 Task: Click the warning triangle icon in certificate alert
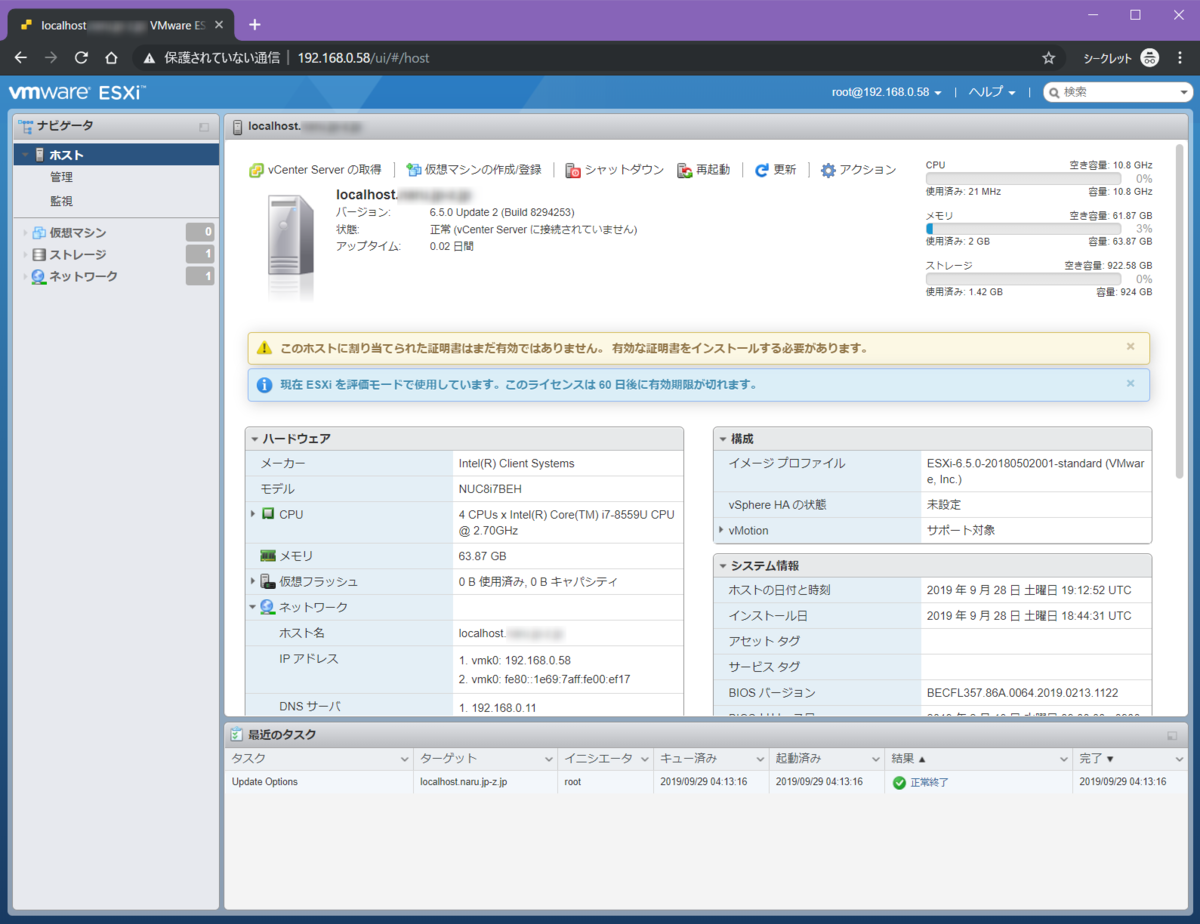click(x=264, y=348)
